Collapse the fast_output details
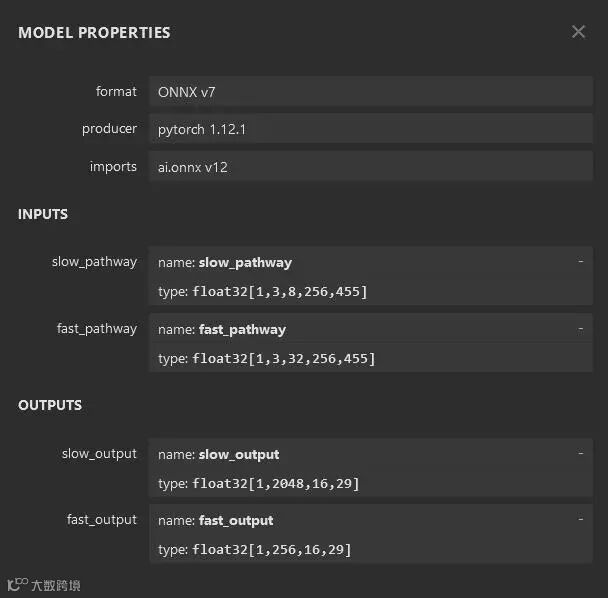Screen dimensions: 608x598 tap(580, 519)
